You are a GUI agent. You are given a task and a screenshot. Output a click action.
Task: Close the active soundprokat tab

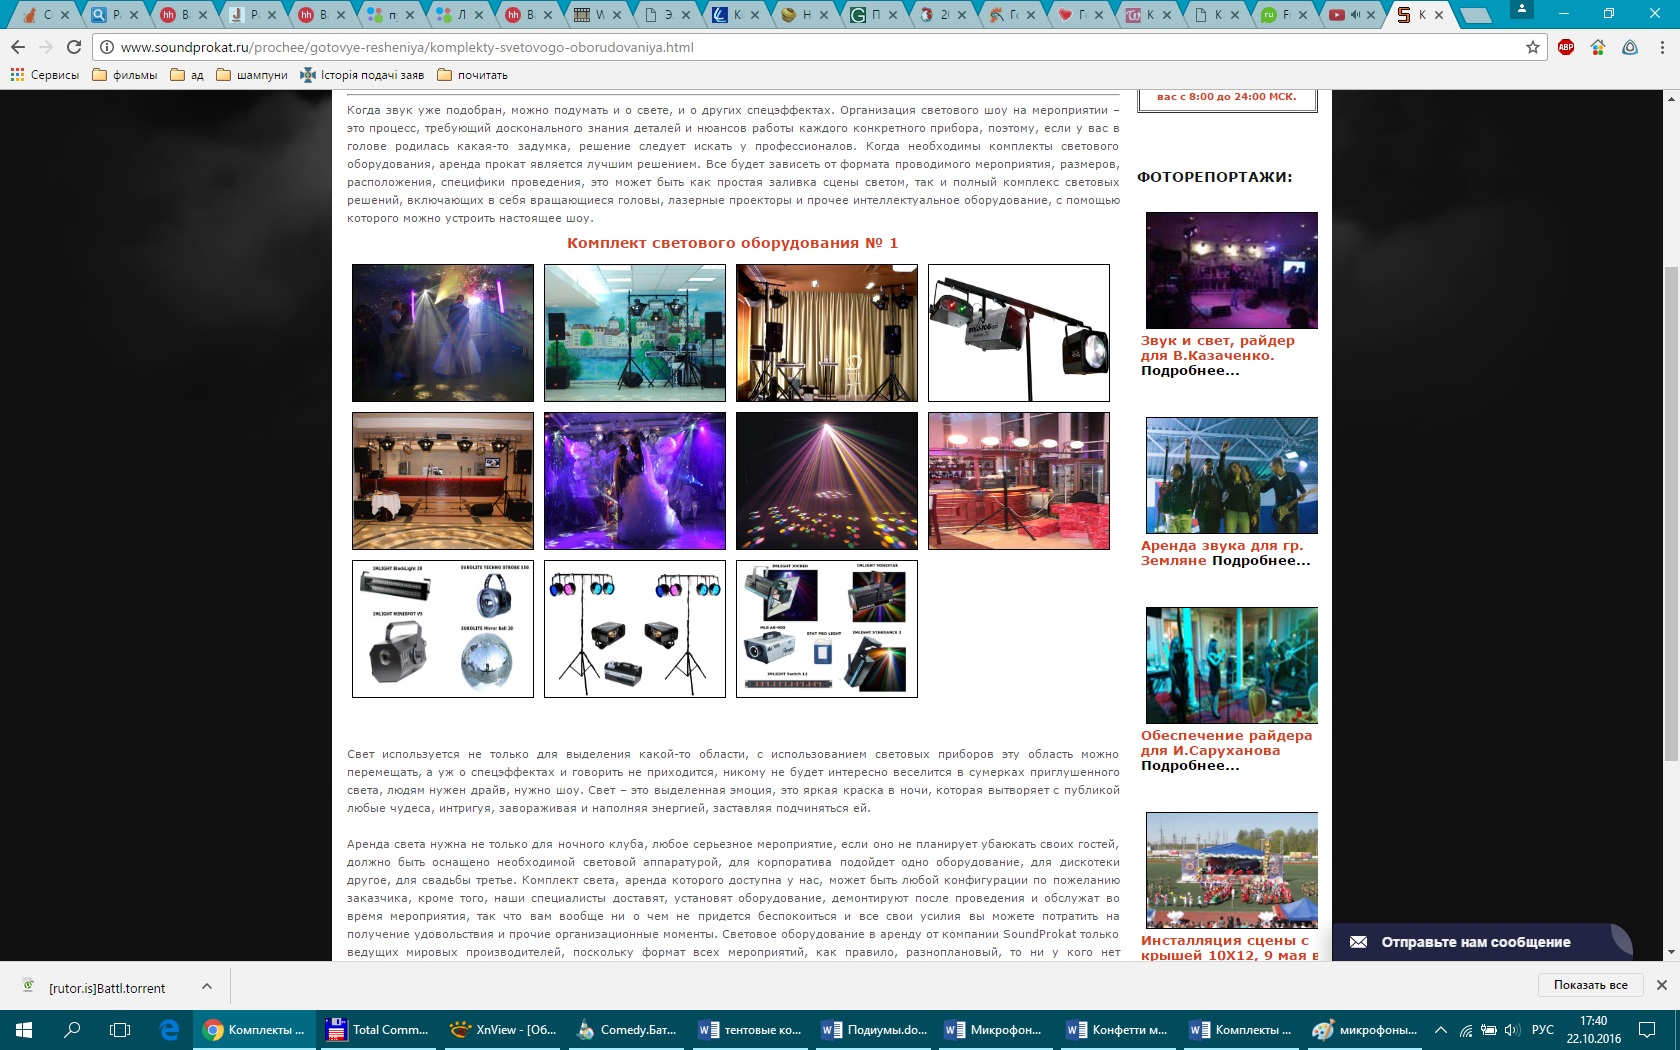(1439, 15)
